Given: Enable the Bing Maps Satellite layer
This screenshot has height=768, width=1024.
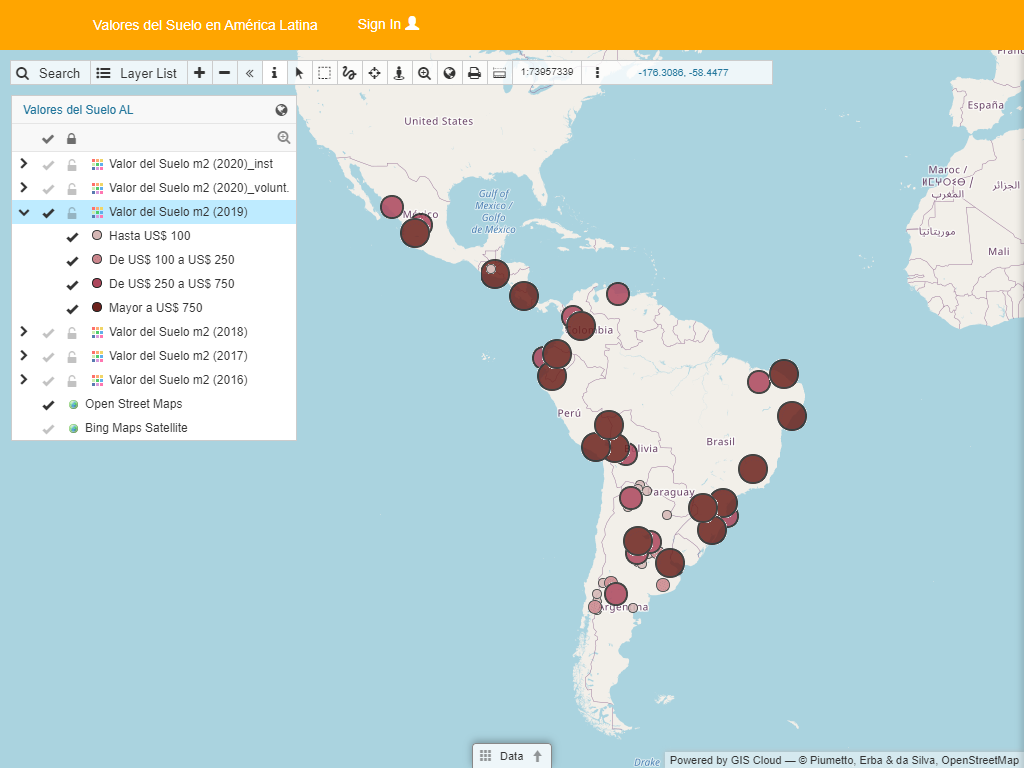Looking at the screenshot, I should 48,429.
